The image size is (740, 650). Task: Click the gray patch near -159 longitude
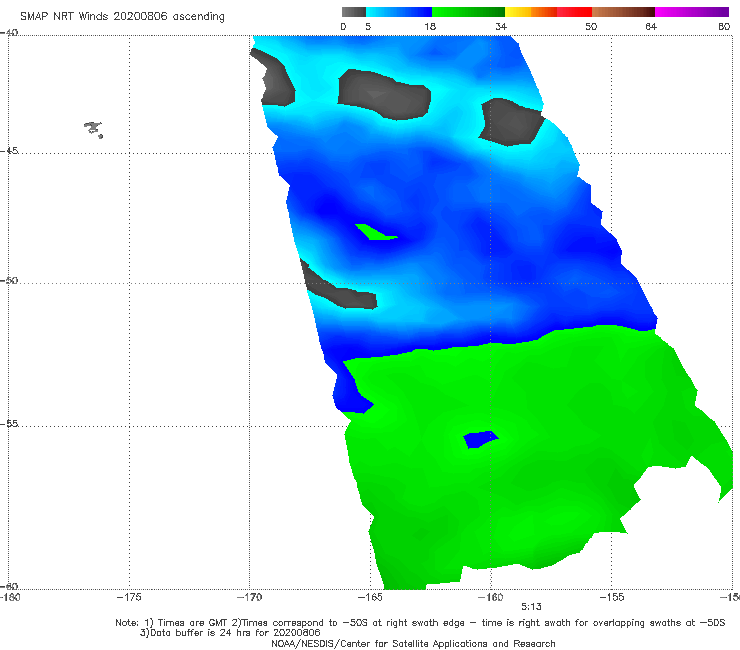point(512,122)
